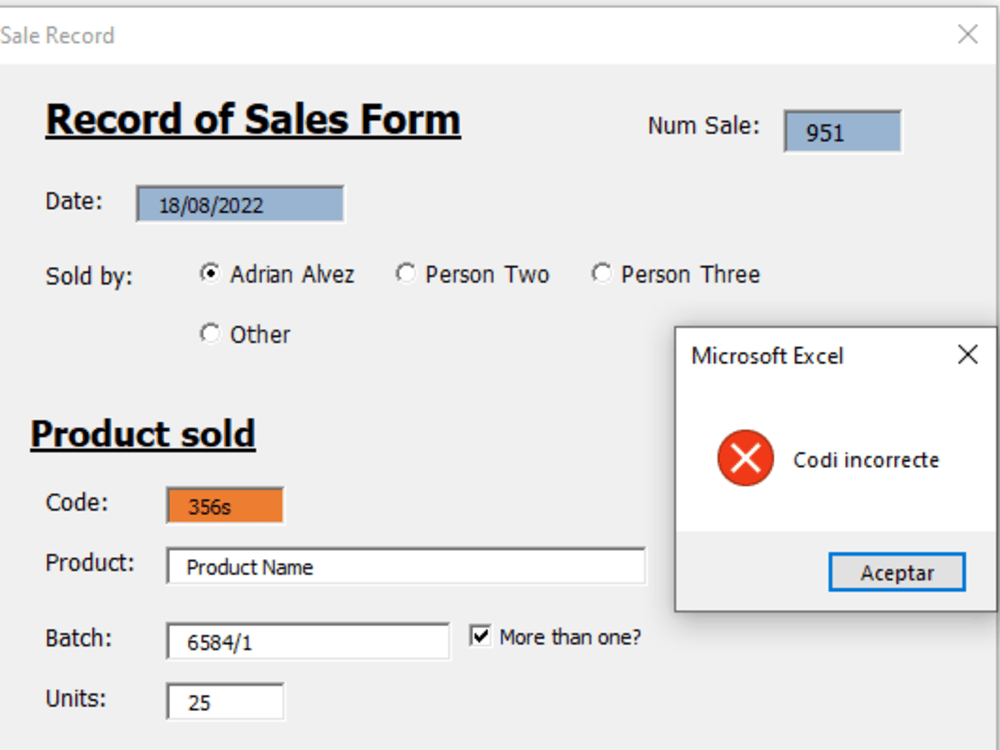Select the Person Three radio button
Image resolution: width=1000 pixels, height=750 pixels.
click(601, 273)
